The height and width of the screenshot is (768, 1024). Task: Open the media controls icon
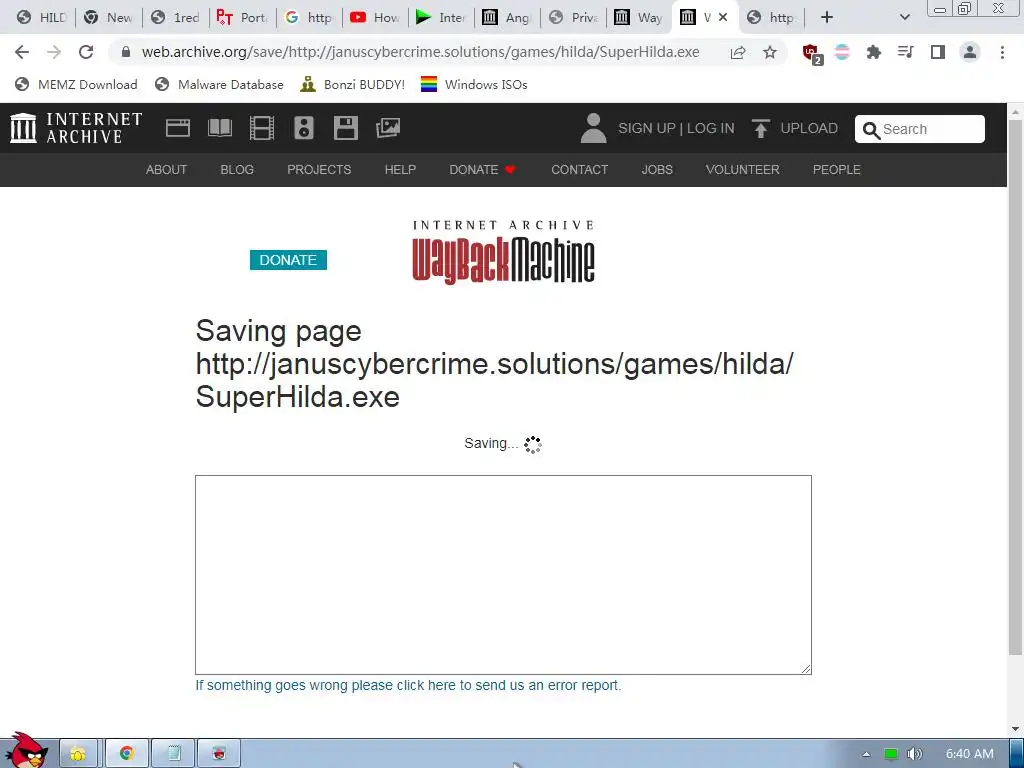pos(906,52)
